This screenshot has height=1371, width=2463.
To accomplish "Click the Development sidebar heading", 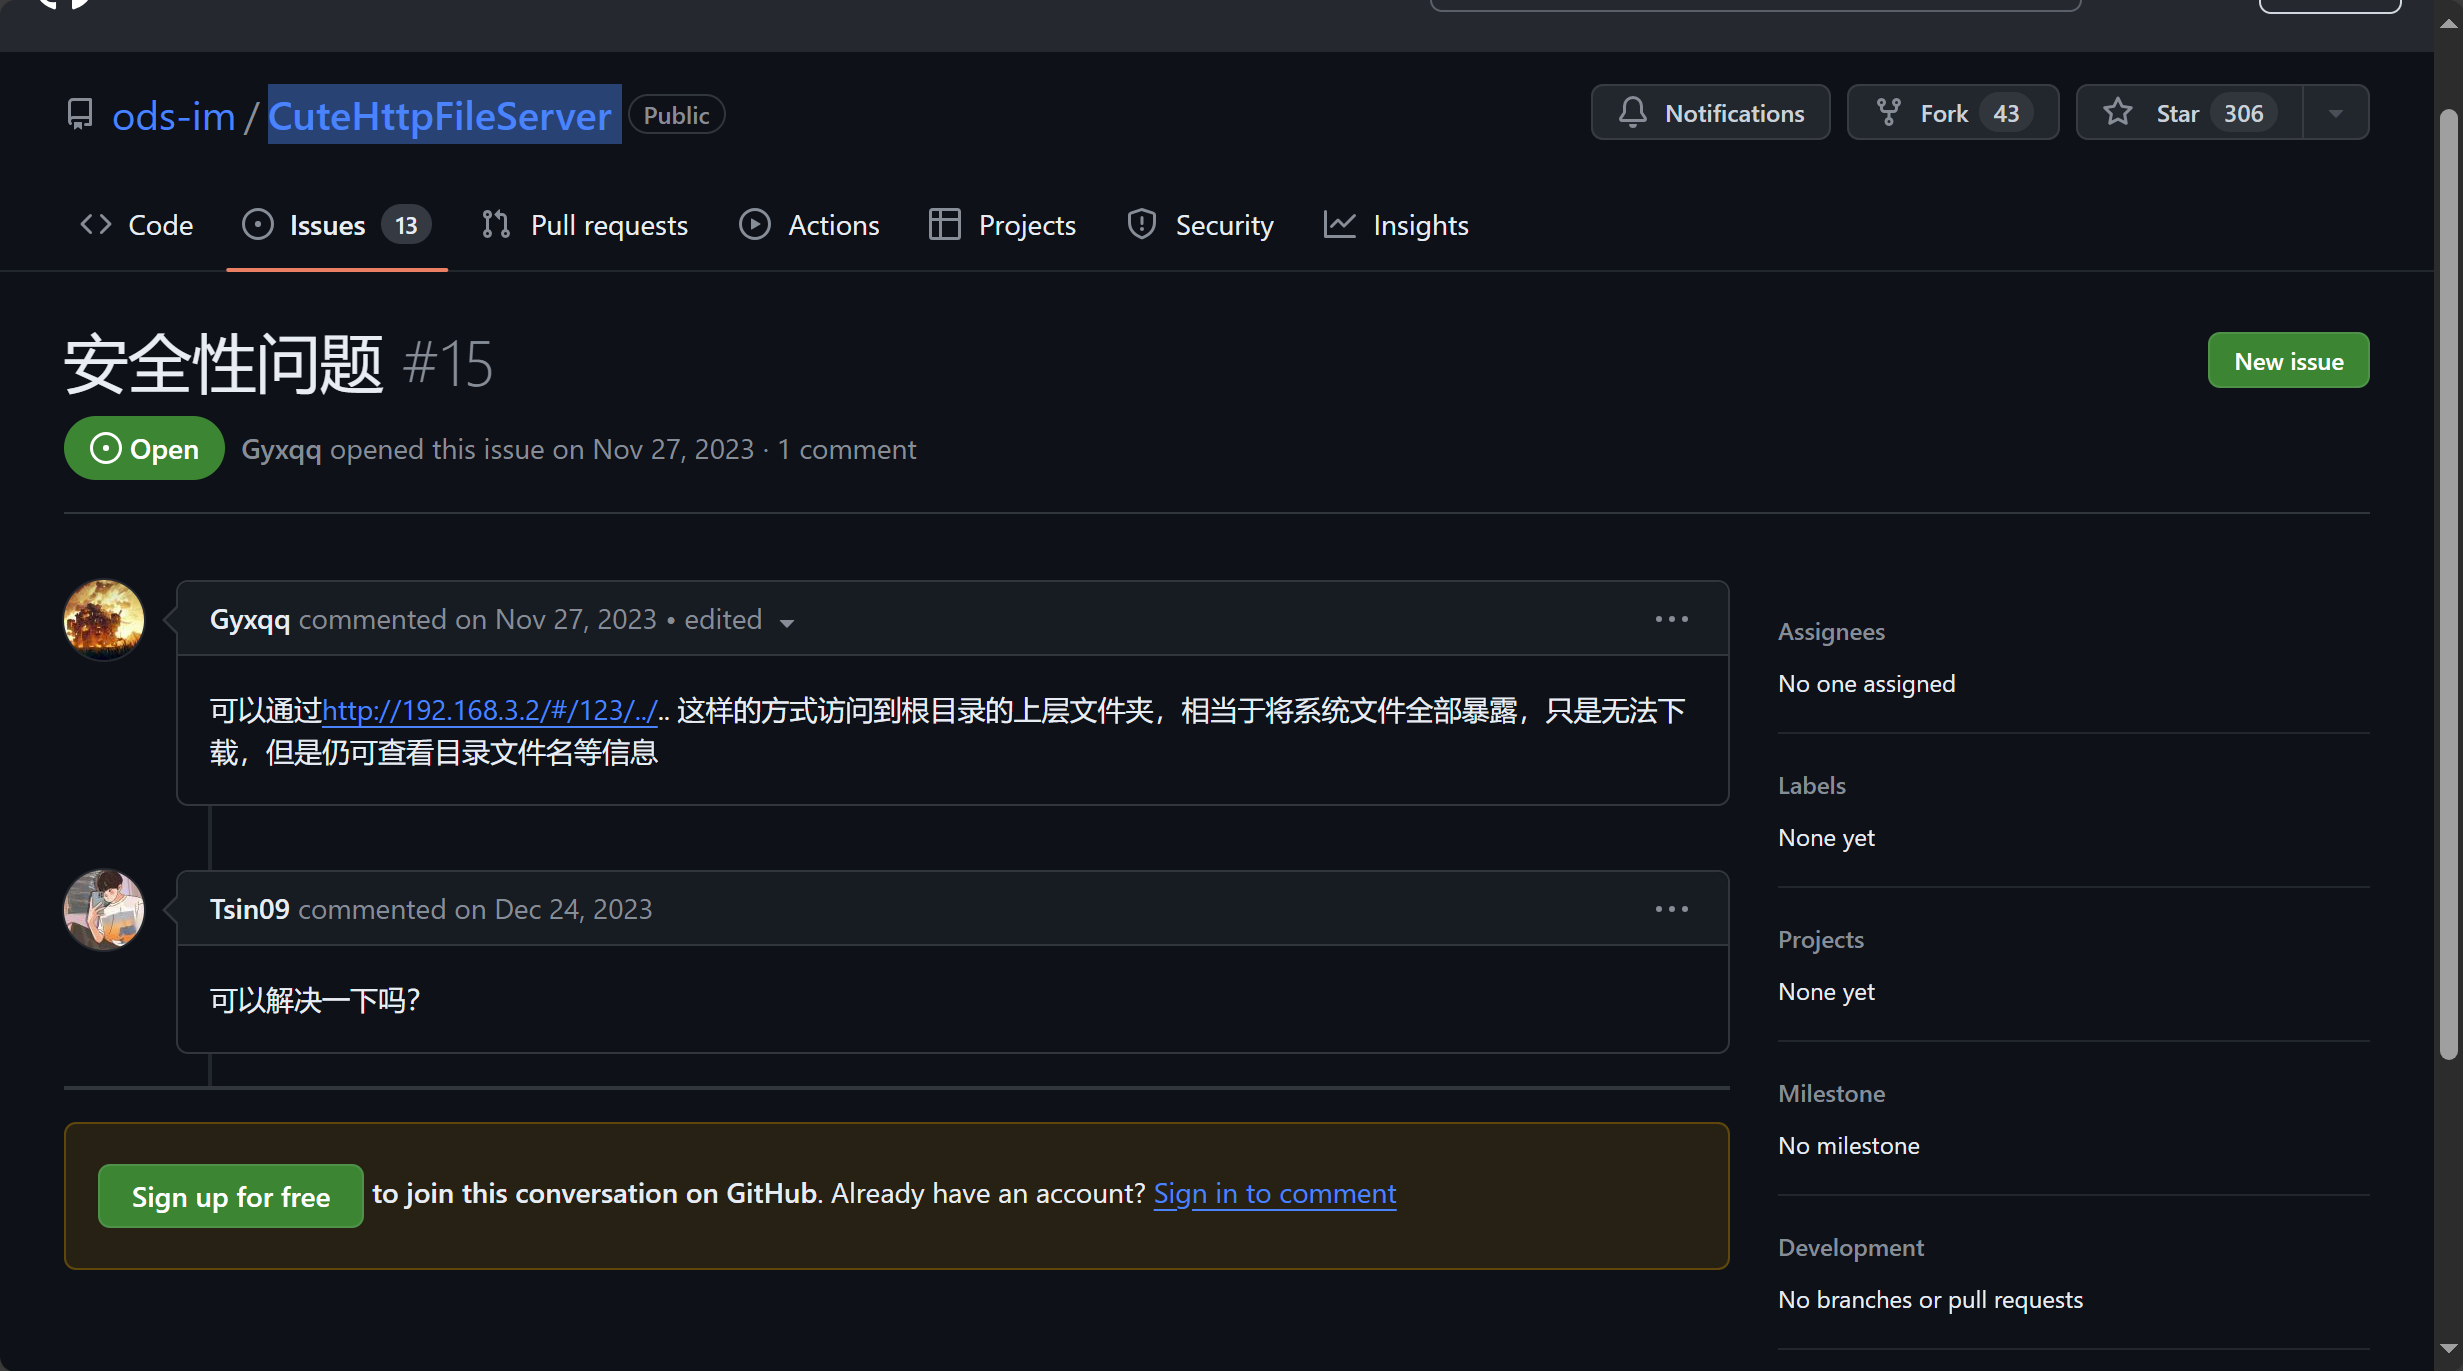I will 1850,1247.
